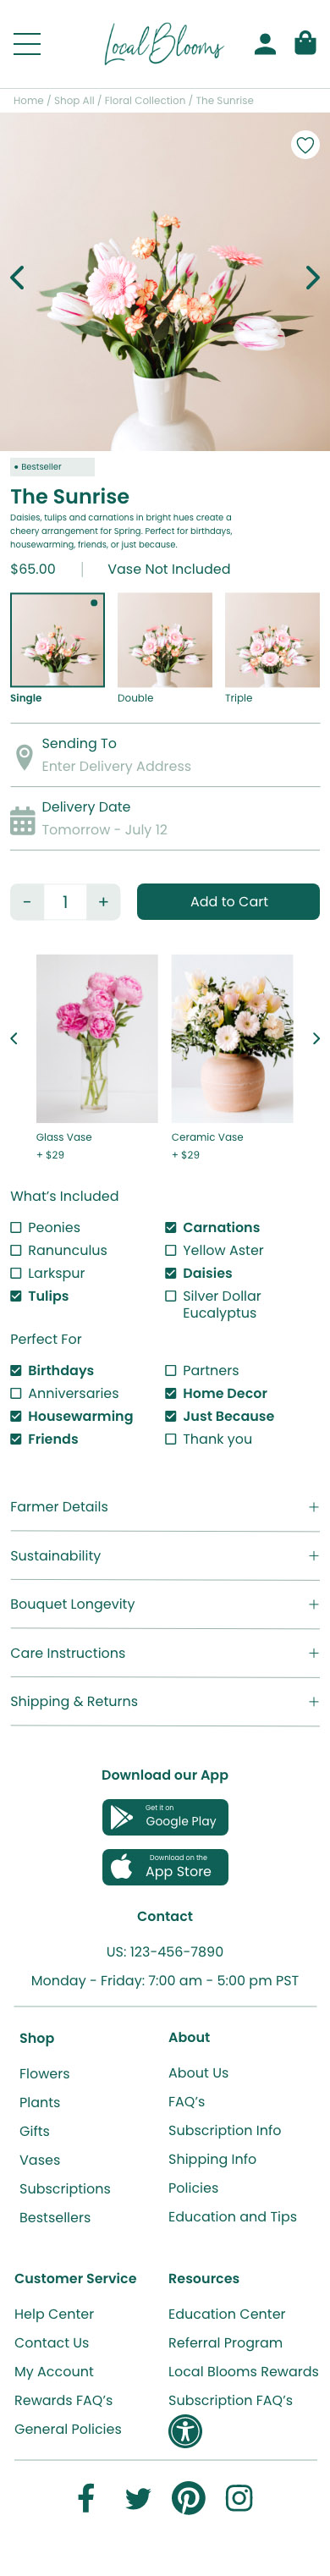330x2576 pixels.
Task: Open the Instagram icon
Action: 239,2498
